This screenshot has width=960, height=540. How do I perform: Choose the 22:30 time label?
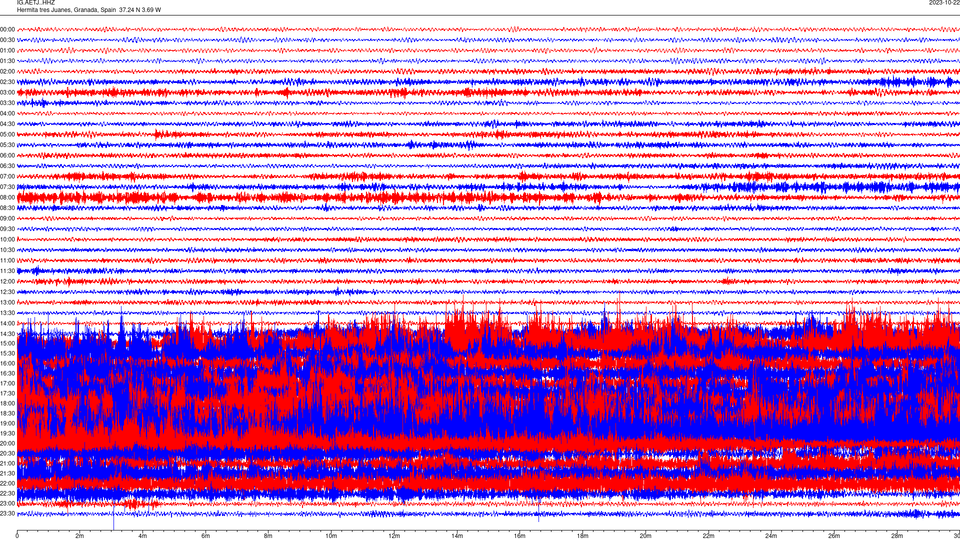pyautogui.click(x=8, y=493)
